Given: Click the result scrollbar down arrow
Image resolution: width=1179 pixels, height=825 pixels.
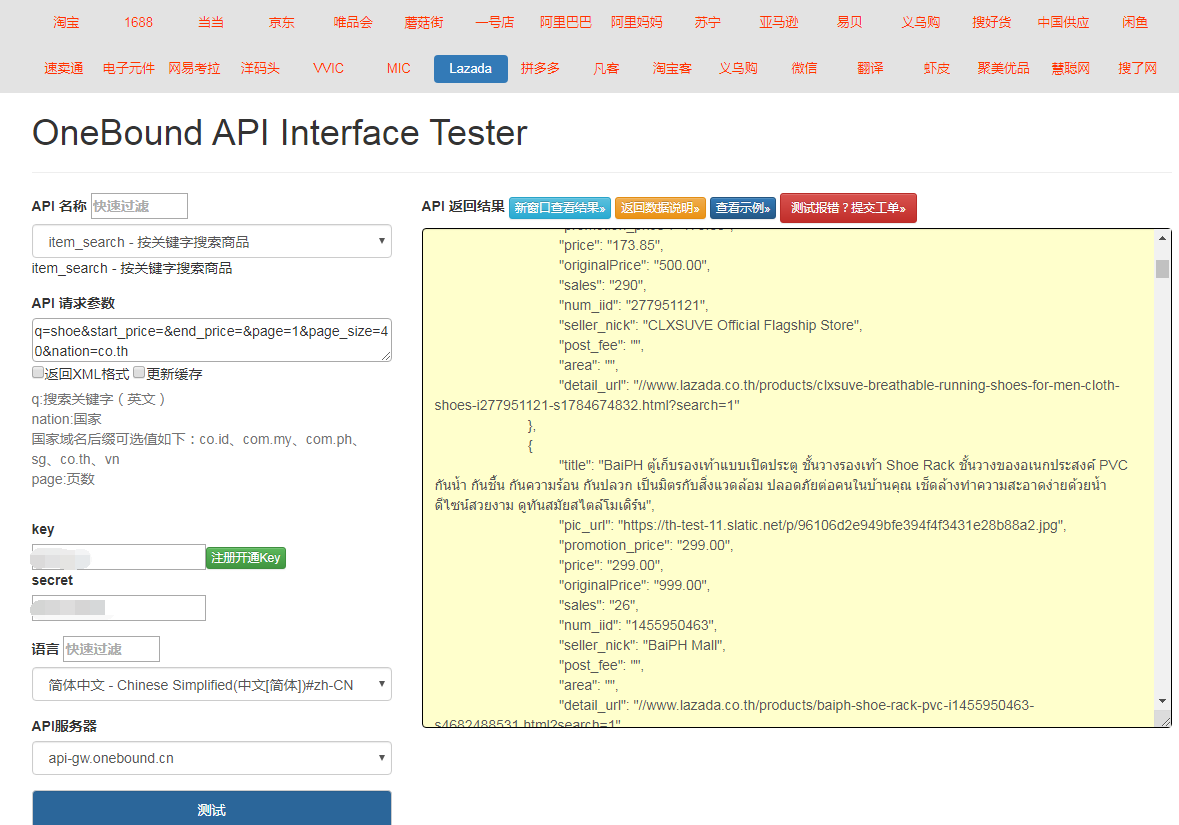Looking at the screenshot, I should pos(1162,701).
